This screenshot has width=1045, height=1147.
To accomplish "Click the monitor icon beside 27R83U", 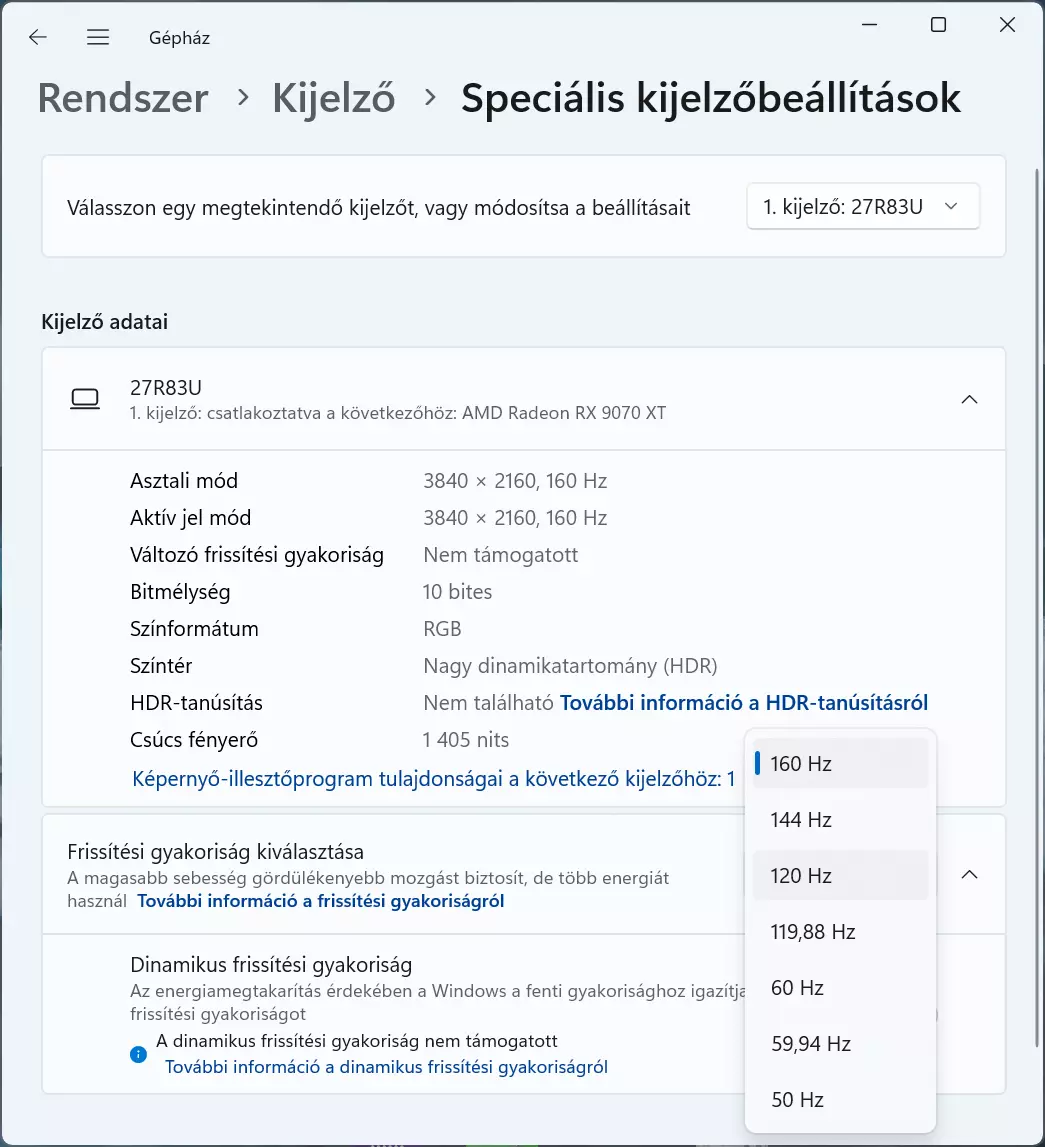I will (x=85, y=399).
